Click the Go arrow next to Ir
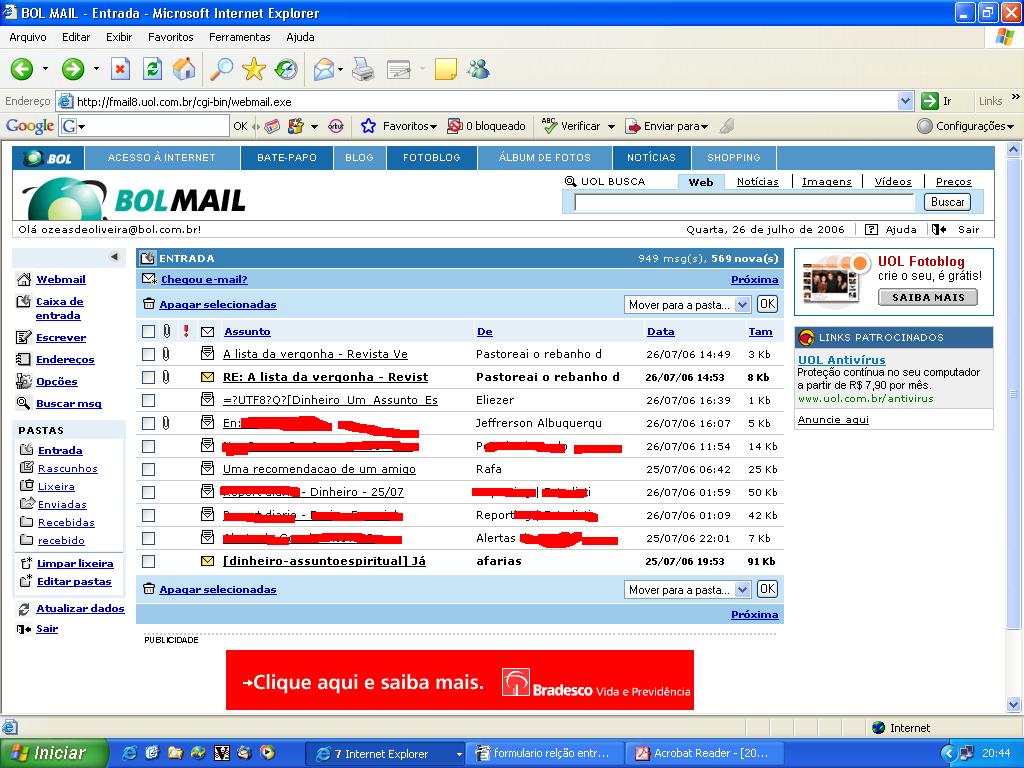This screenshot has width=1024, height=768. tap(929, 101)
